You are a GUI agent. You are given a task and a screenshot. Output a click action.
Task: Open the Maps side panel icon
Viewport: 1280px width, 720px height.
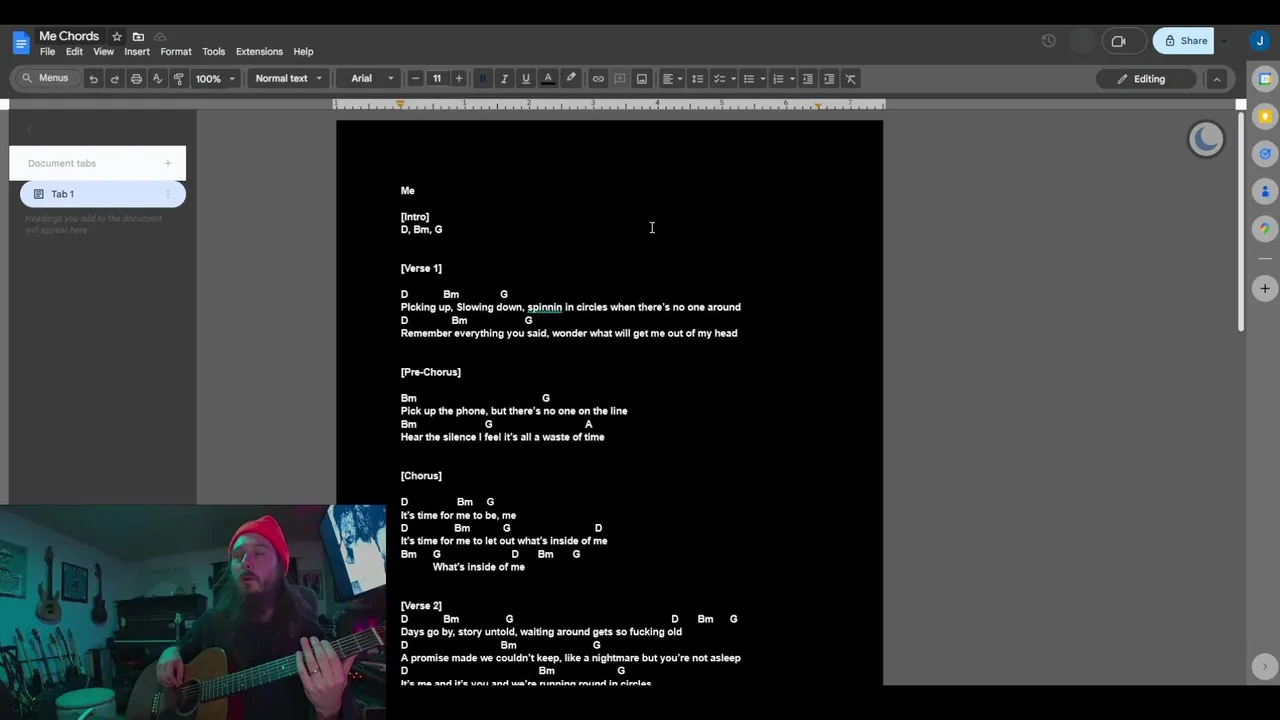pyautogui.click(x=1264, y=228)
